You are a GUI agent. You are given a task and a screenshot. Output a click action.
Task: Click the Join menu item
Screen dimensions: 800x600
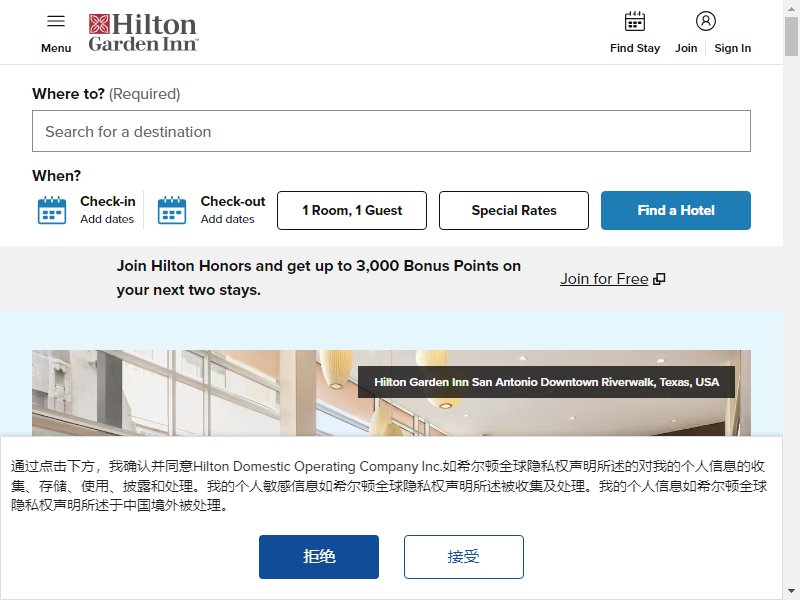tap(686, 48)
